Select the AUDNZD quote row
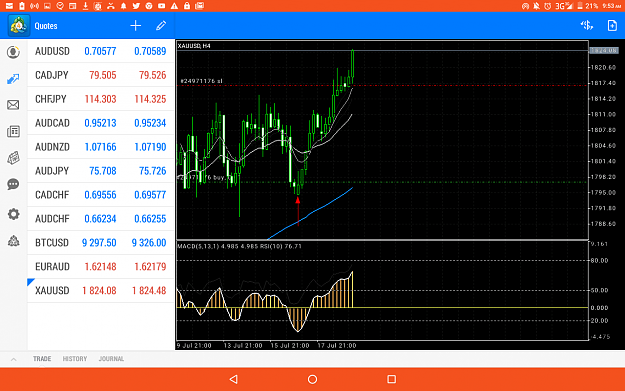Viewport: 625px width, 391px height. pos(101,147)
